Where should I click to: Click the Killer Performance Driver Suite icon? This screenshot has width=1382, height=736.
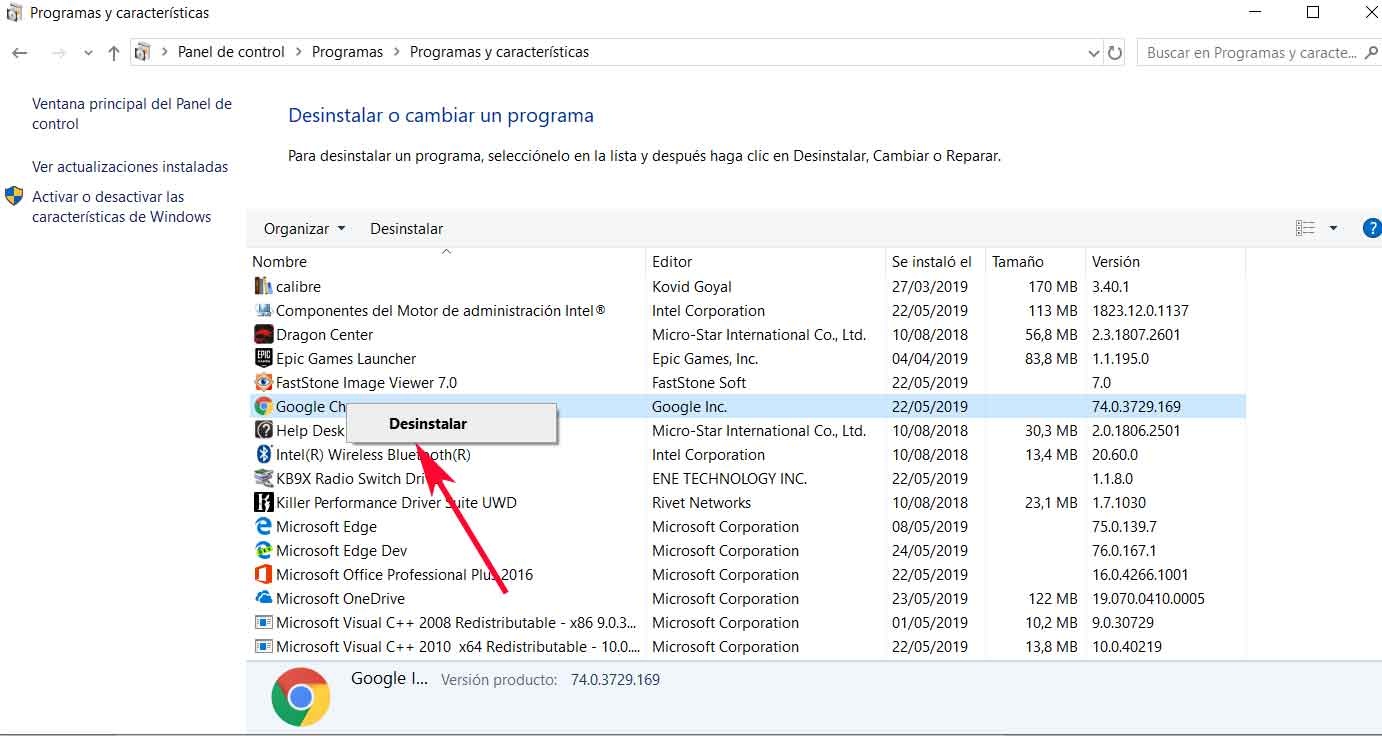[x=264, y=503]
